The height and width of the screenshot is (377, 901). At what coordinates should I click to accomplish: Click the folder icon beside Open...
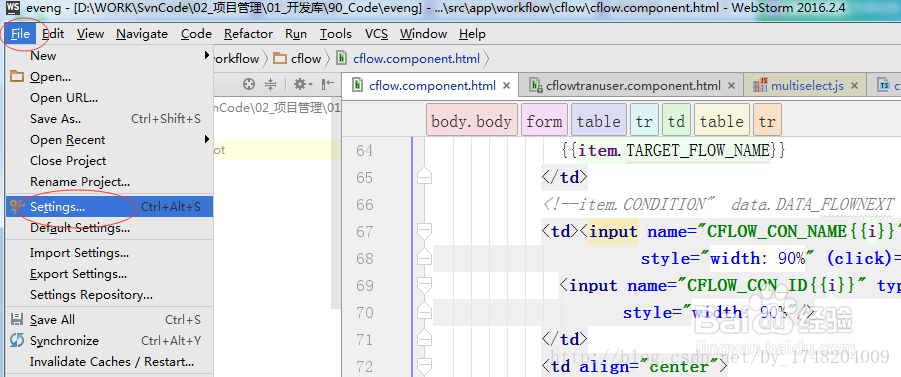pyautogui.click(x=17, y=76)
